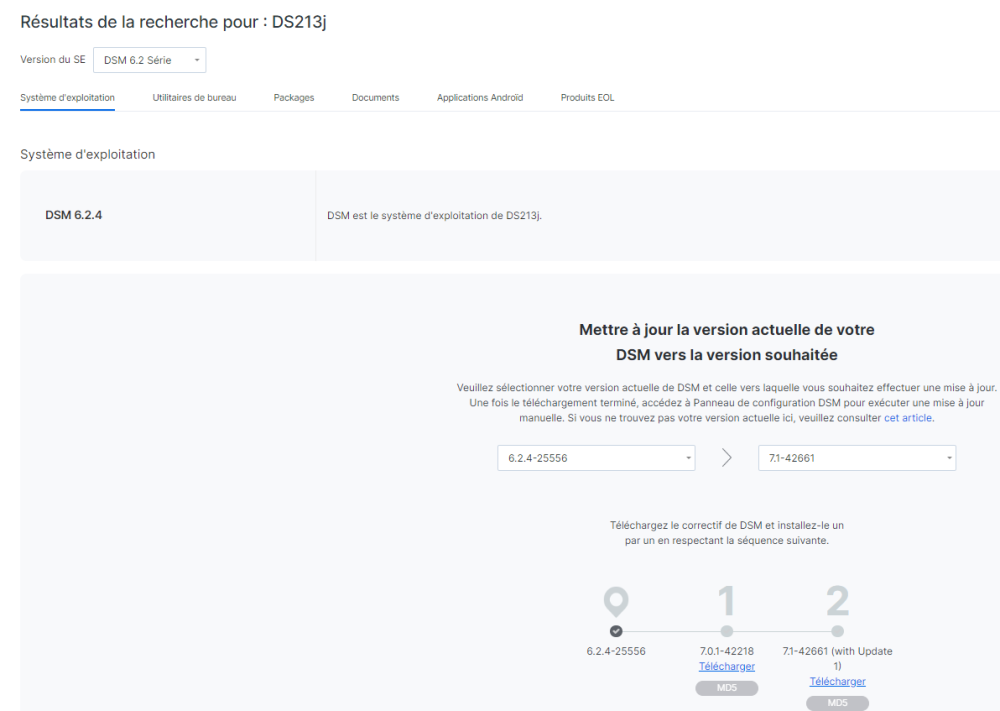
Task: Click the 7.0.1-42218 version label
Action: (726, 651)
